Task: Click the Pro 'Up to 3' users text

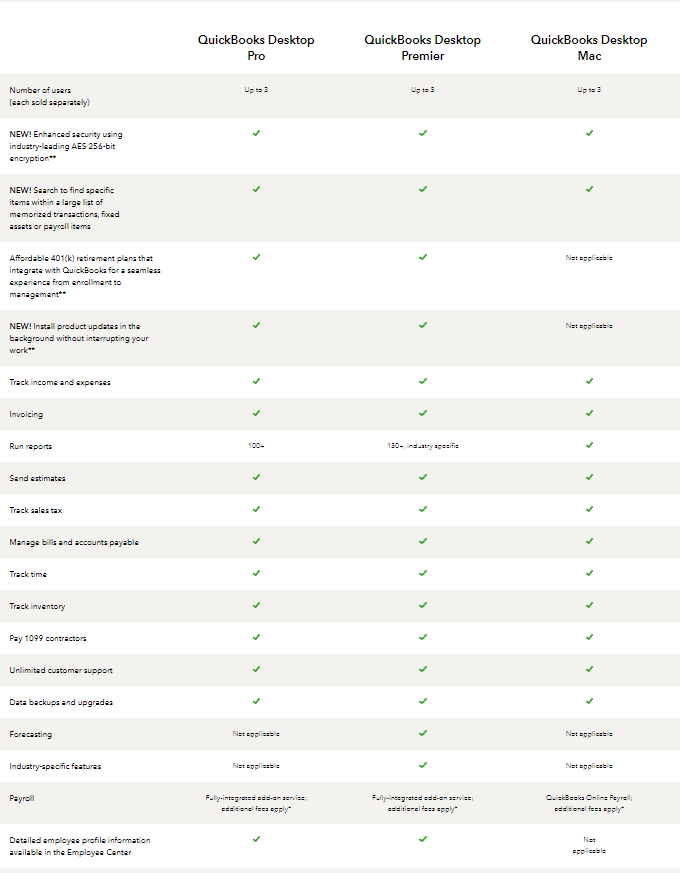Action: (256, 90)
